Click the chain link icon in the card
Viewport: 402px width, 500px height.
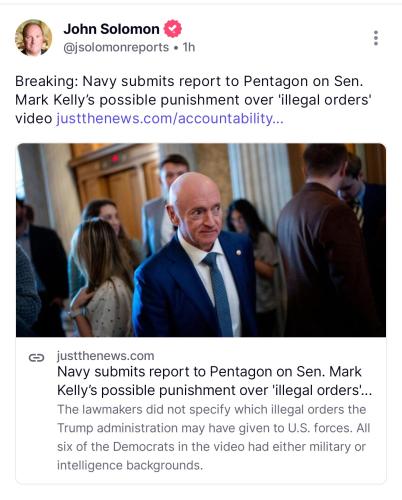click(36, 358)
